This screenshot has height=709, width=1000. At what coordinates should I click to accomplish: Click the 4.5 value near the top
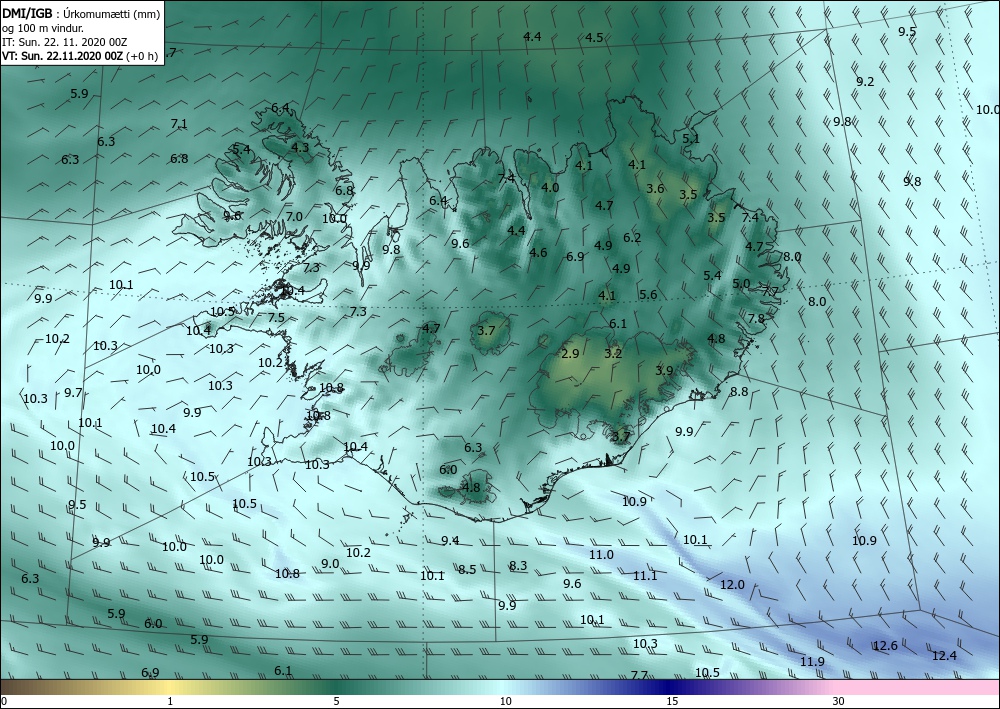594,38
